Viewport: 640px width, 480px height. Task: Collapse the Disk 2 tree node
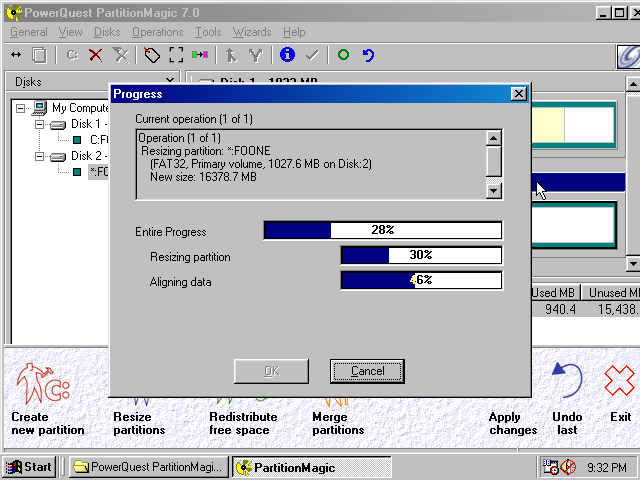point(39,156)
